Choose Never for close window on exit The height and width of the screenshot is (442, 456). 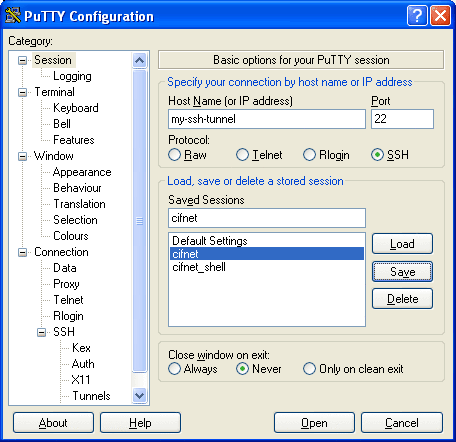[x=242, y=369]
